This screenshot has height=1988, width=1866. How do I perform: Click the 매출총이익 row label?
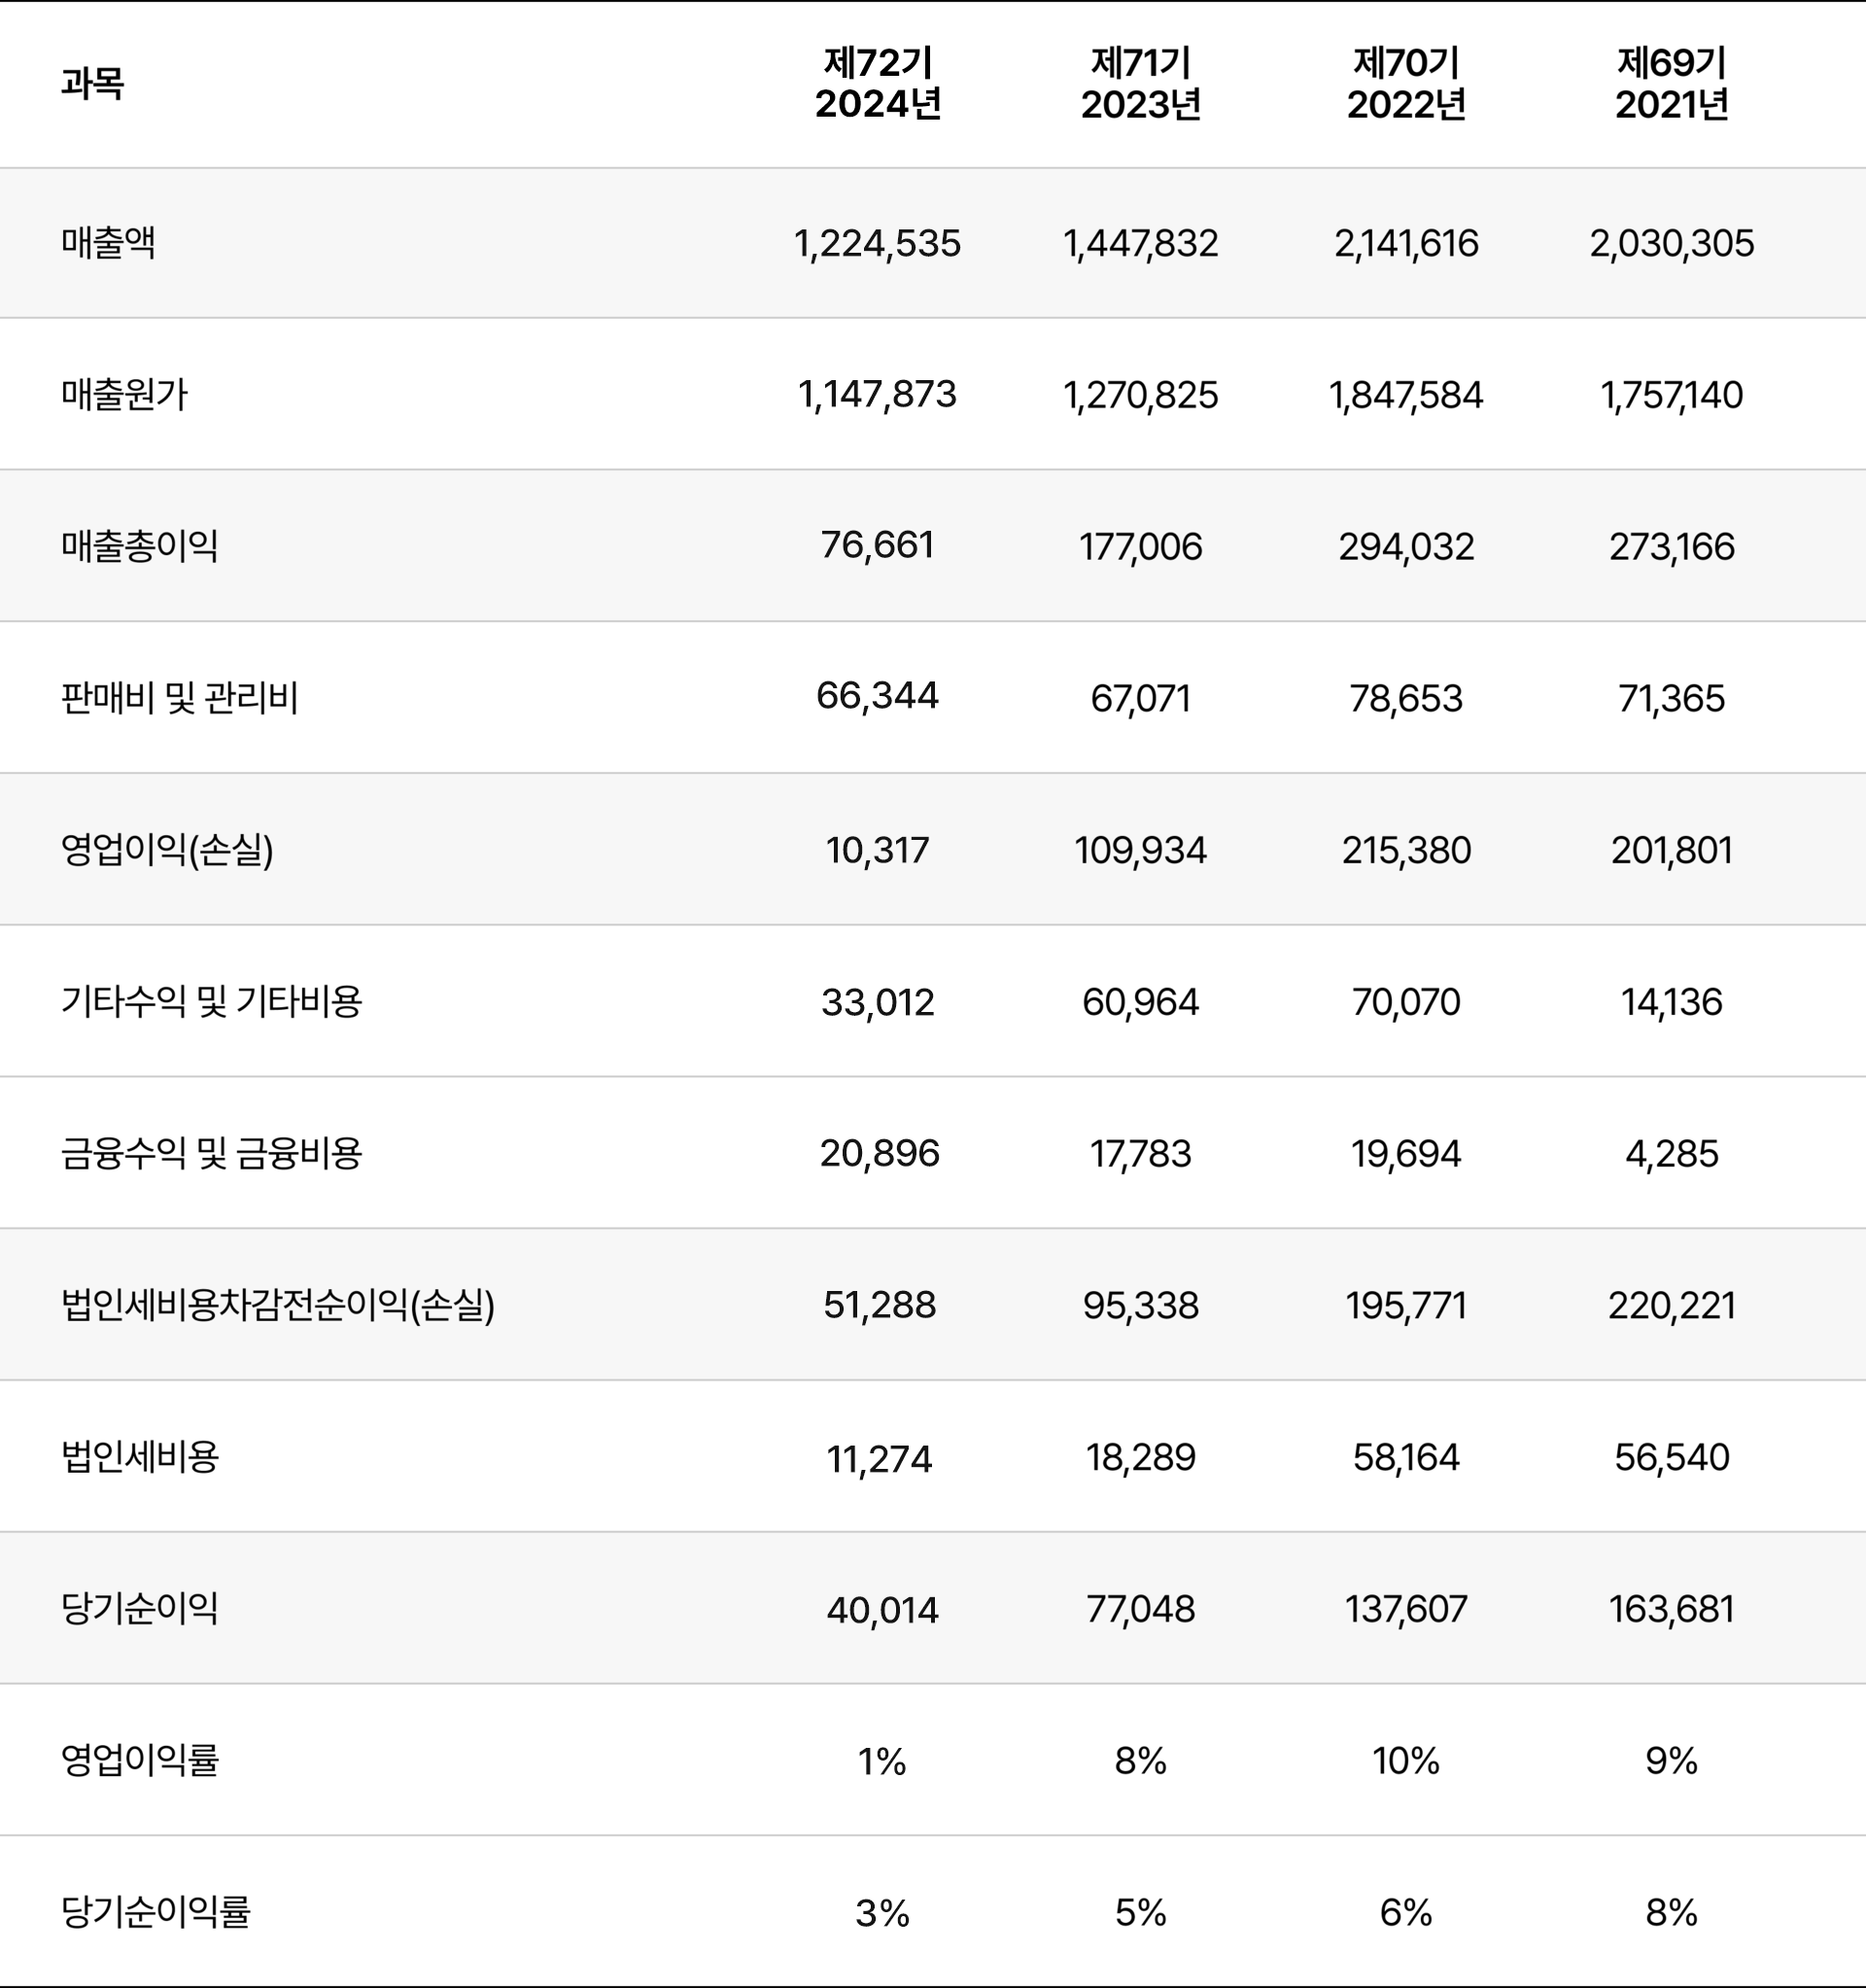pos(139,546)
